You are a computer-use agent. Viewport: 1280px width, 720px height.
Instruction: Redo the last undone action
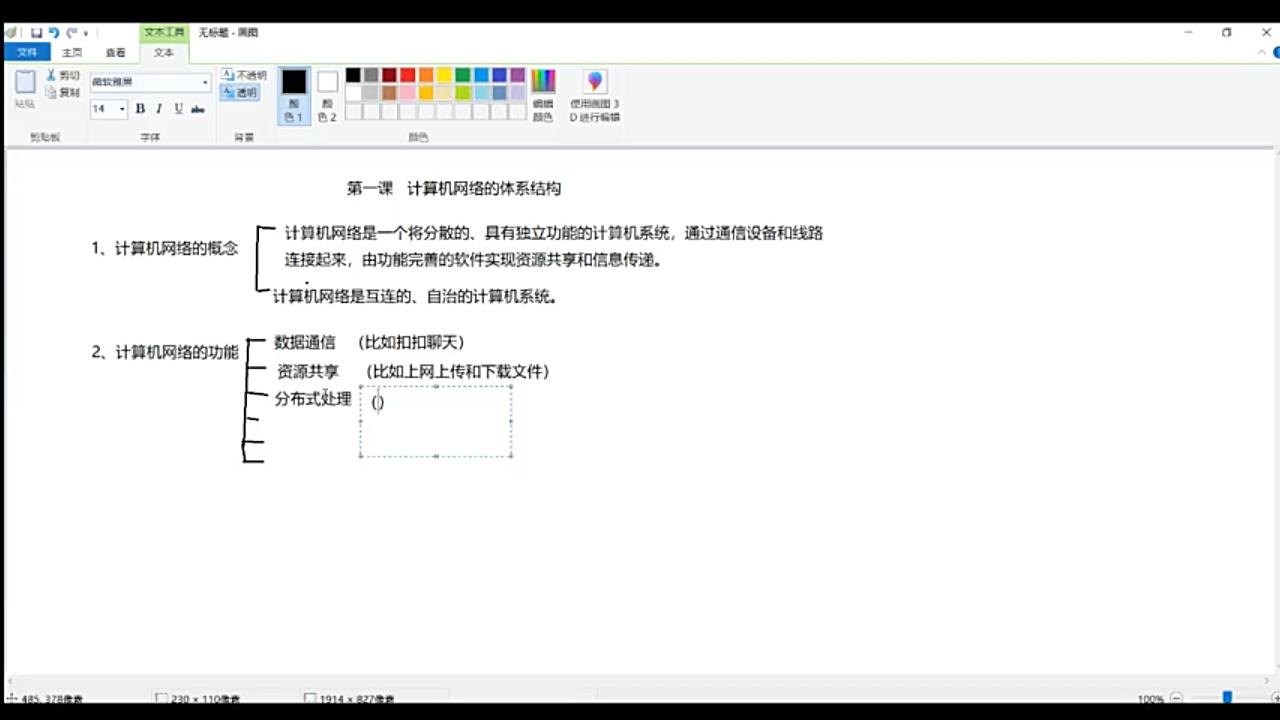click(x=71, y=32)
